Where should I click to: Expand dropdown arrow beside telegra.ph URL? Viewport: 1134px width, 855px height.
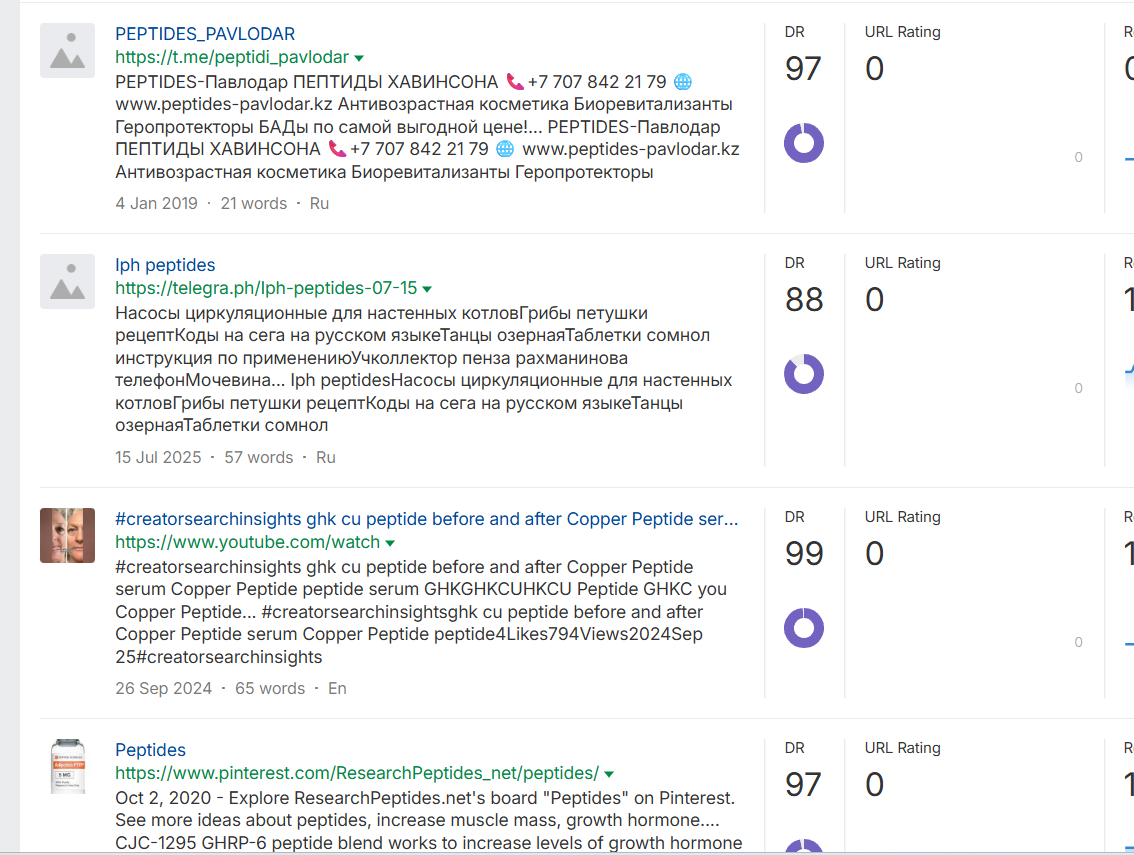(x=427, y=289)
